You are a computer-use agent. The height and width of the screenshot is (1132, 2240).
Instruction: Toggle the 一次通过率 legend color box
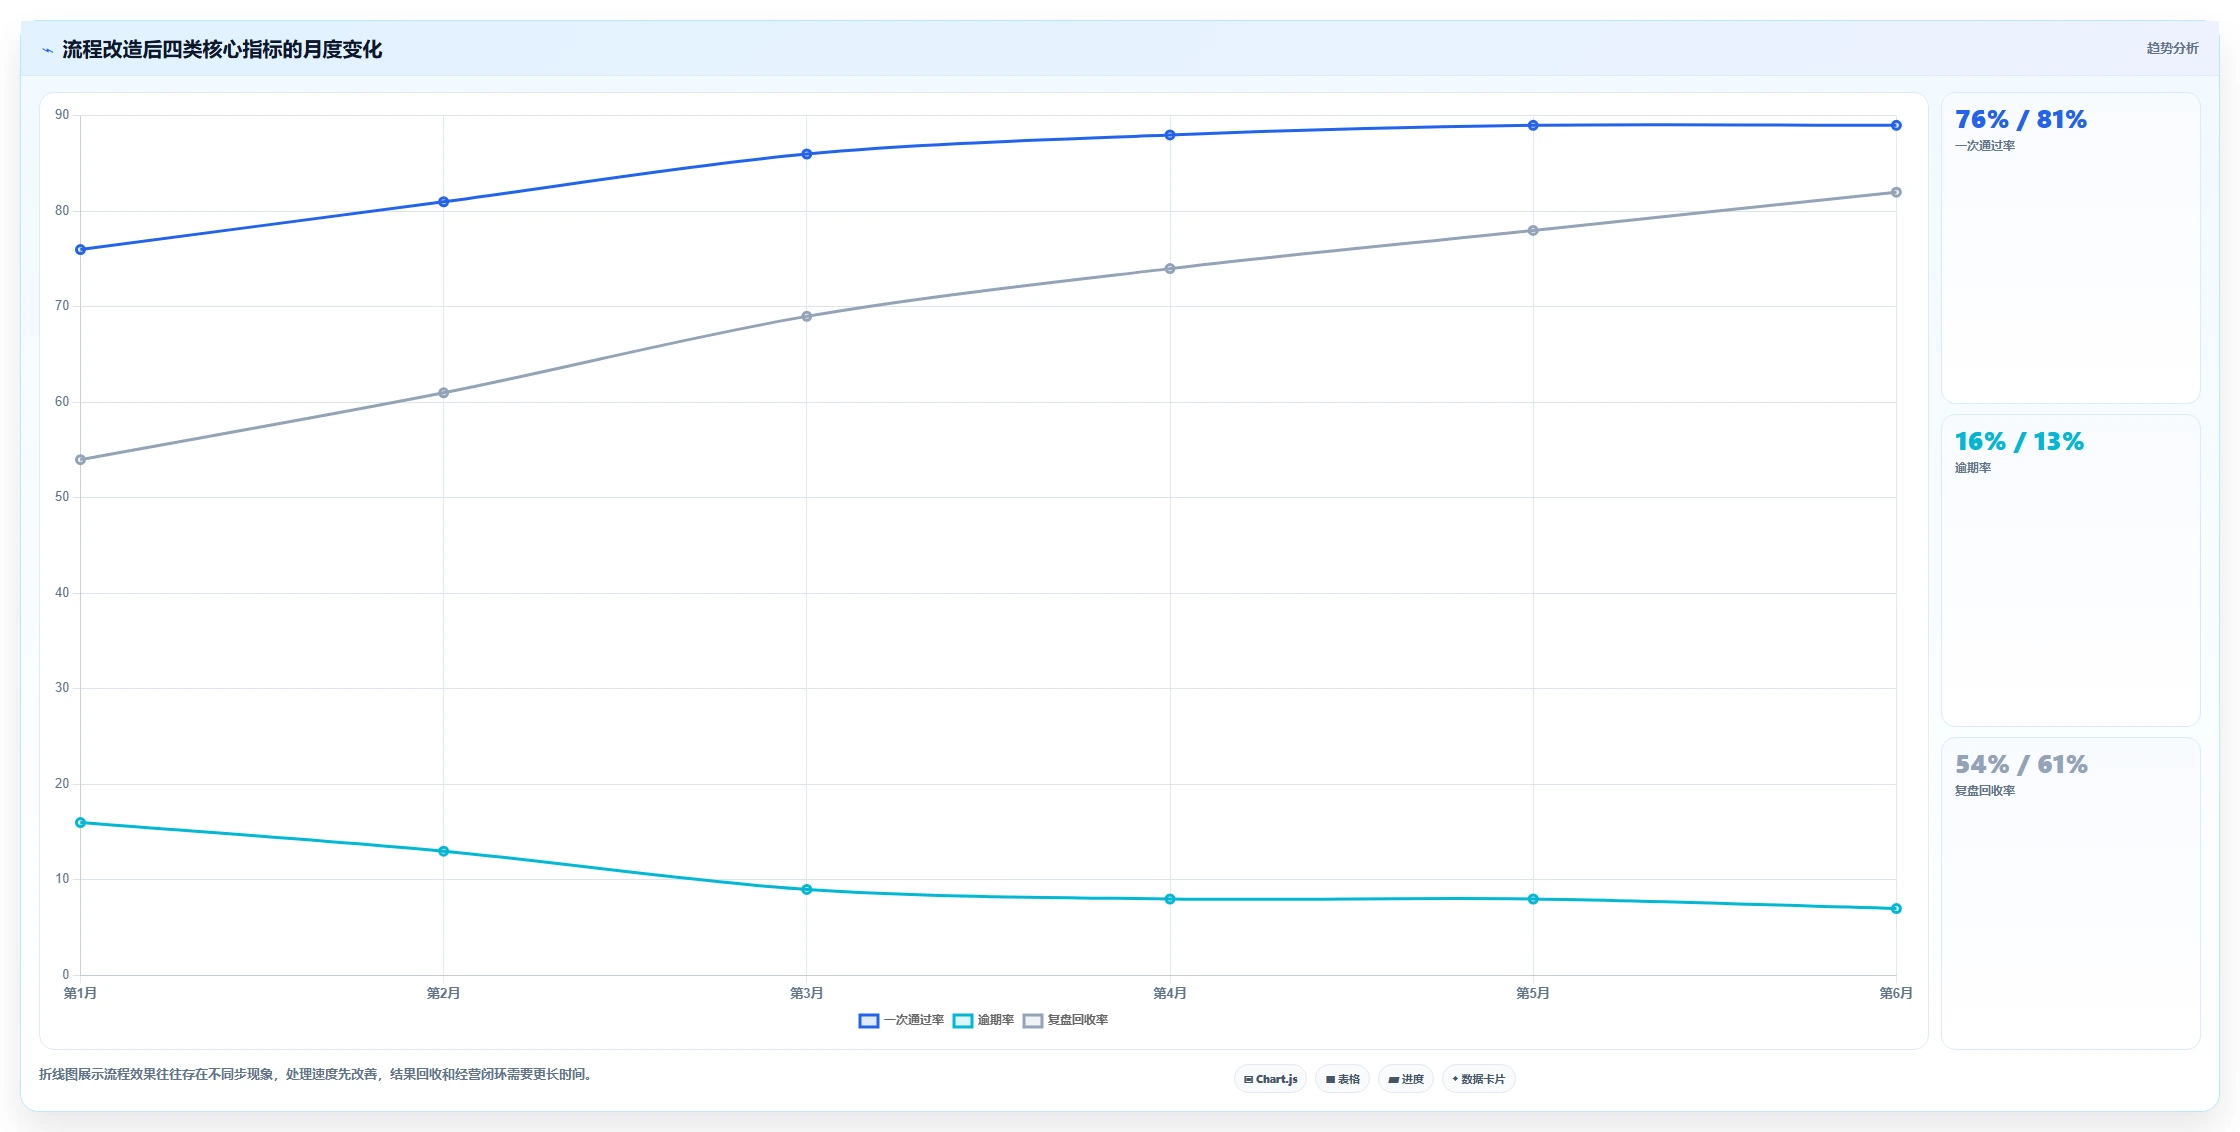pyautogui.click(x=869, y=1020)
